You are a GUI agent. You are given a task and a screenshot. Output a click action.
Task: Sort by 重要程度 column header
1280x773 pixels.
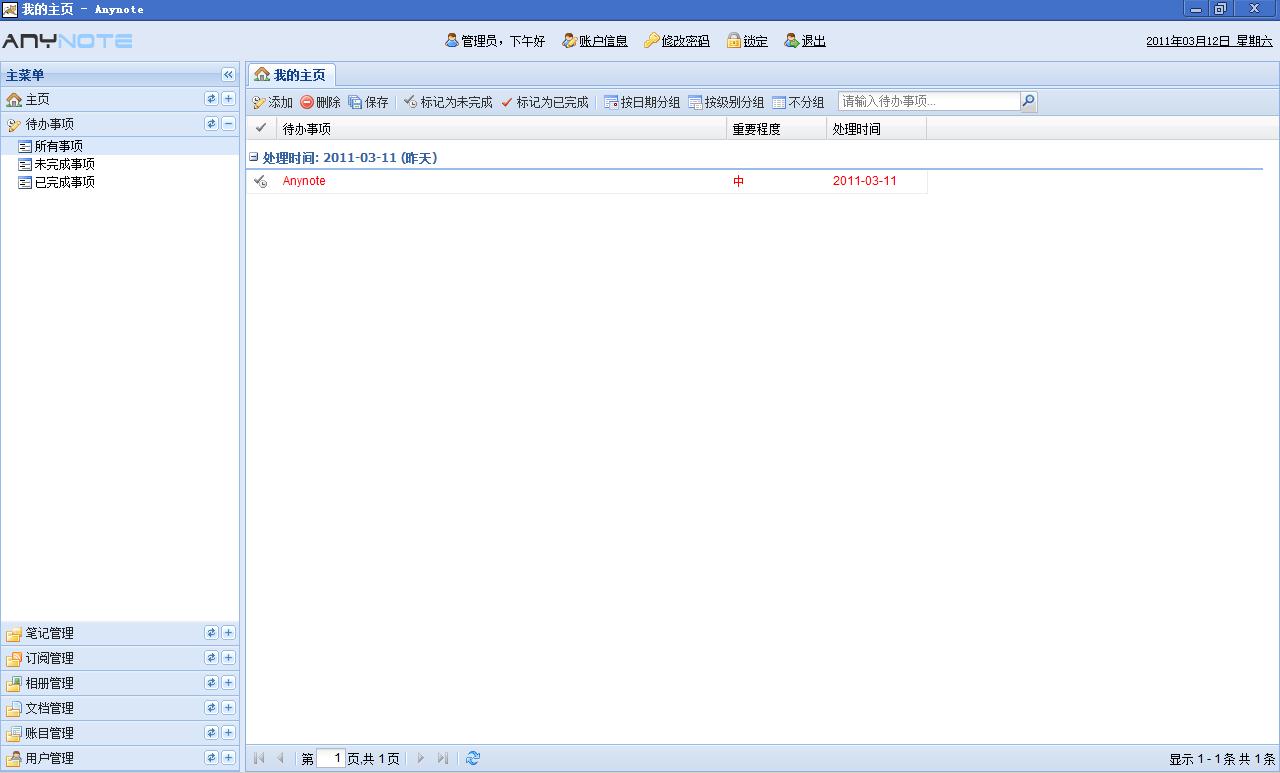[777, 128]
